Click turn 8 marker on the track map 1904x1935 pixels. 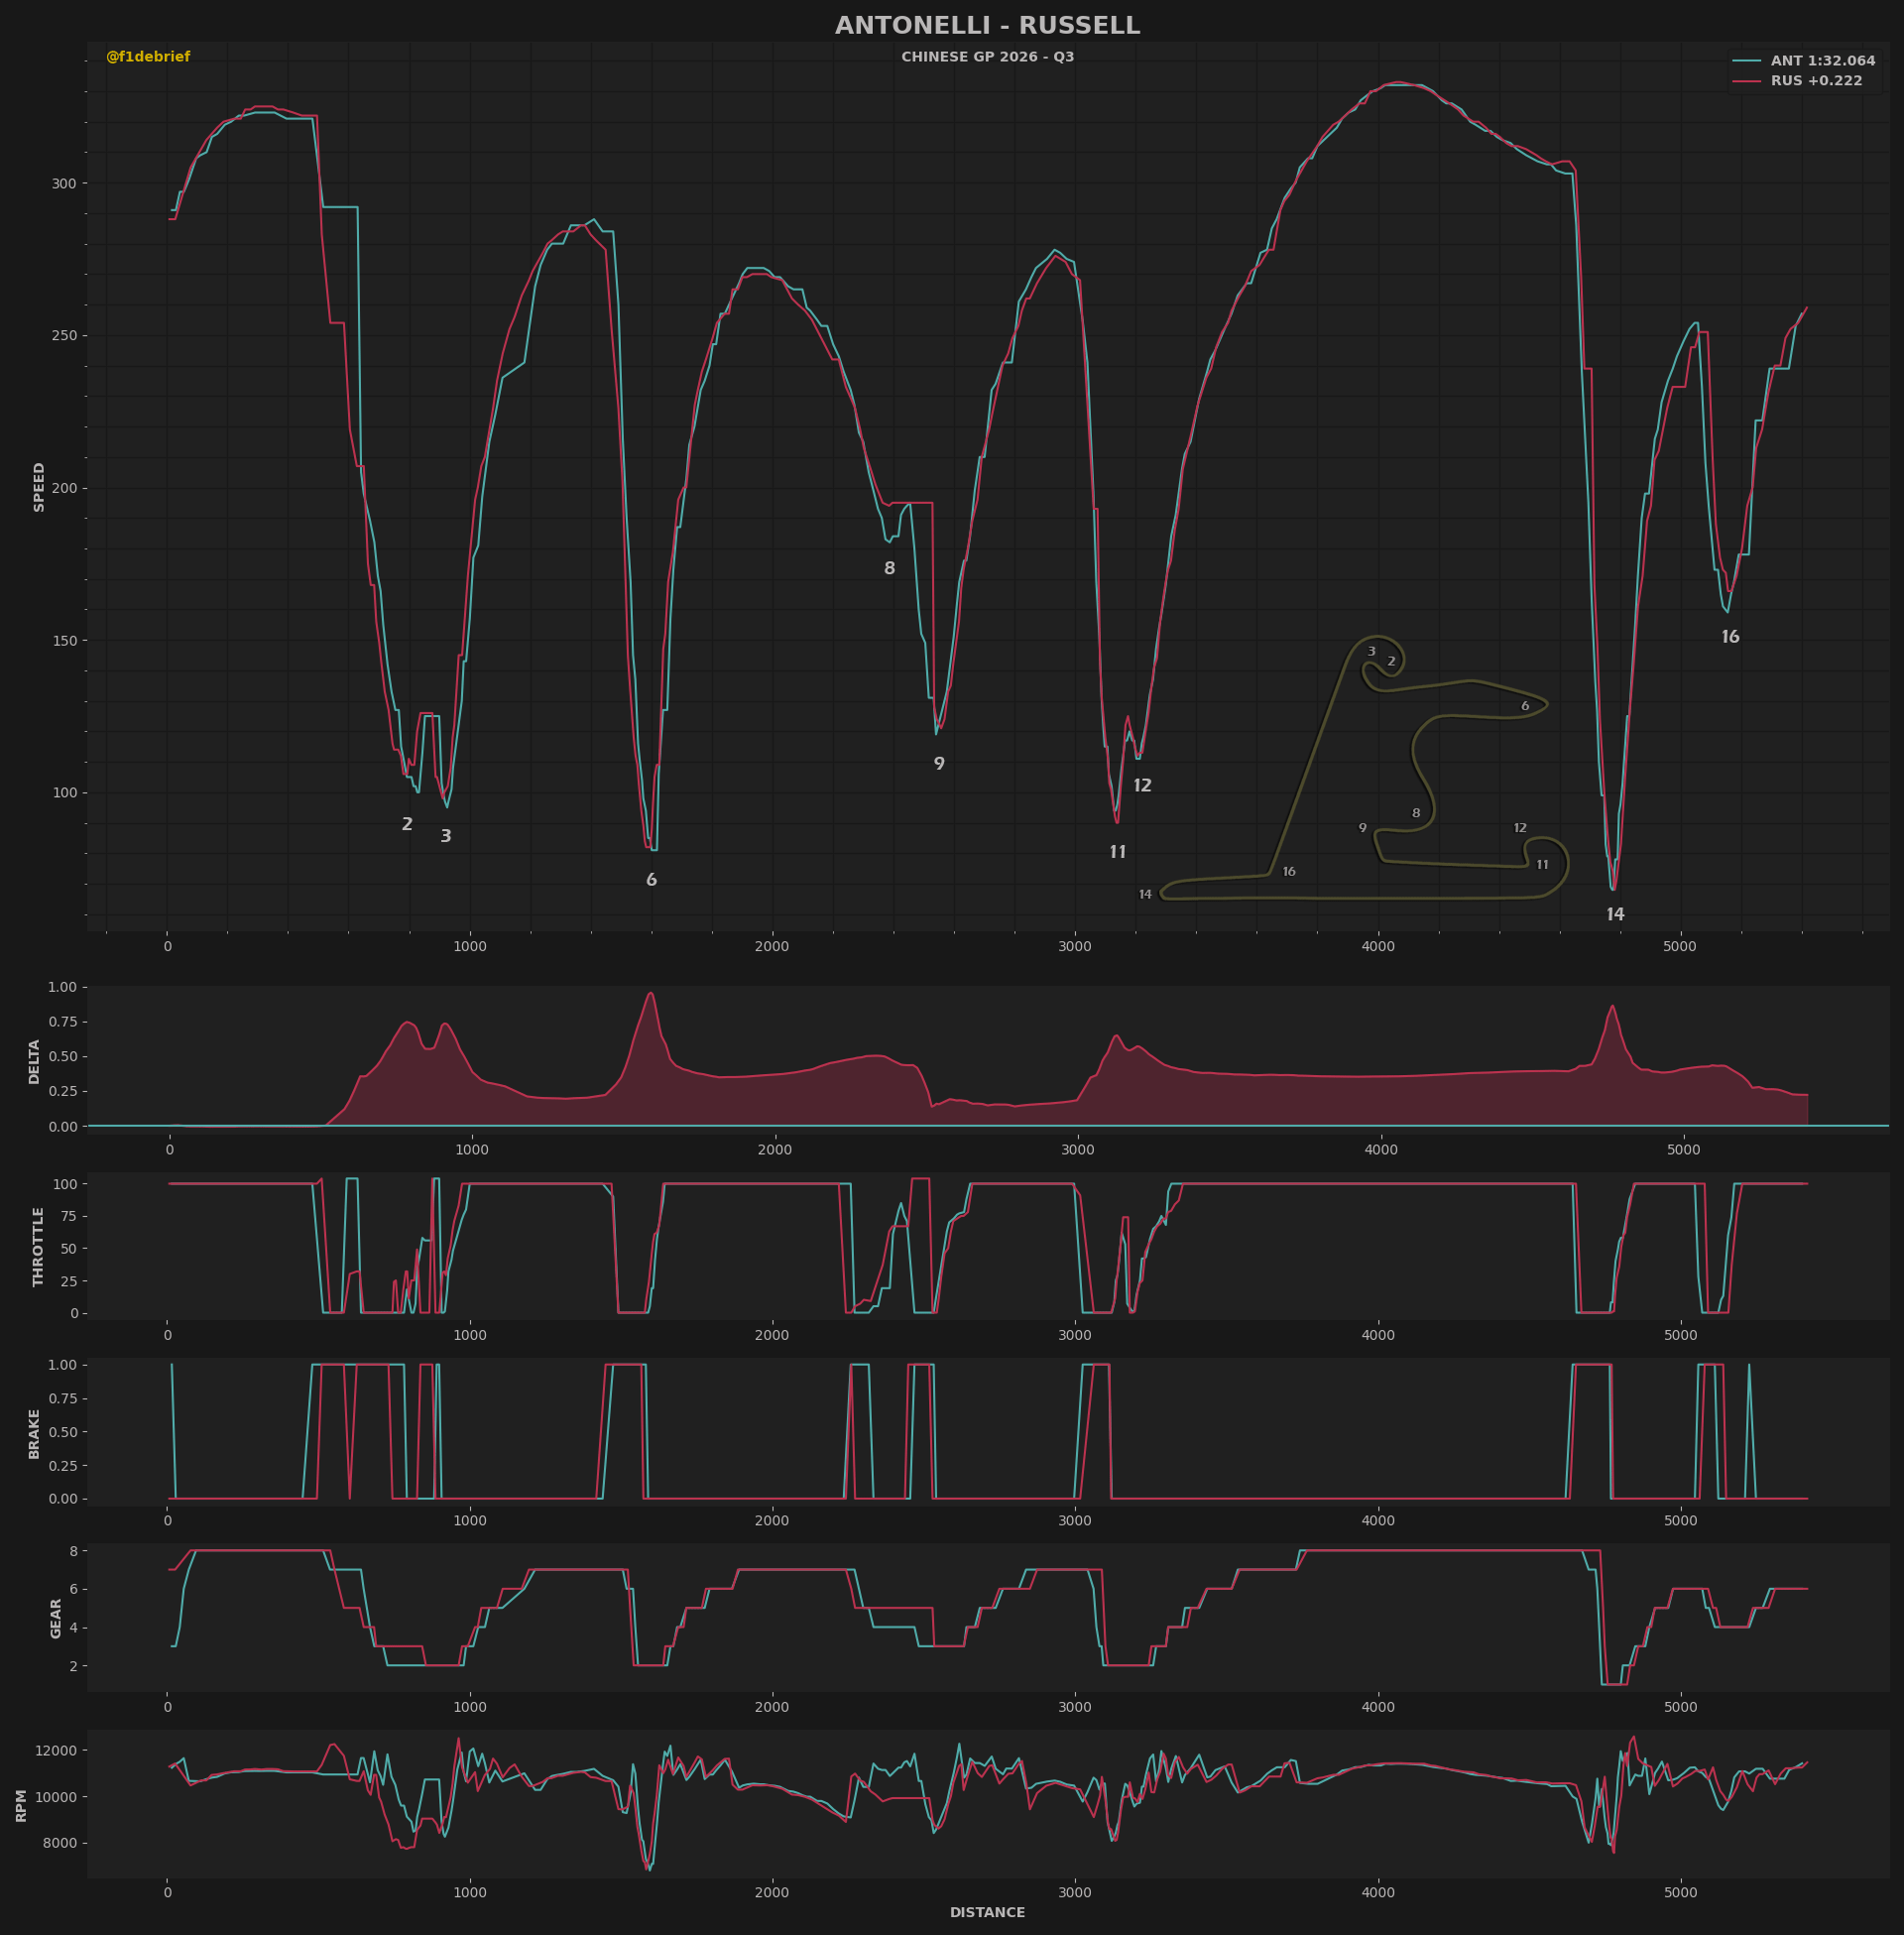tap(1416, 813)
